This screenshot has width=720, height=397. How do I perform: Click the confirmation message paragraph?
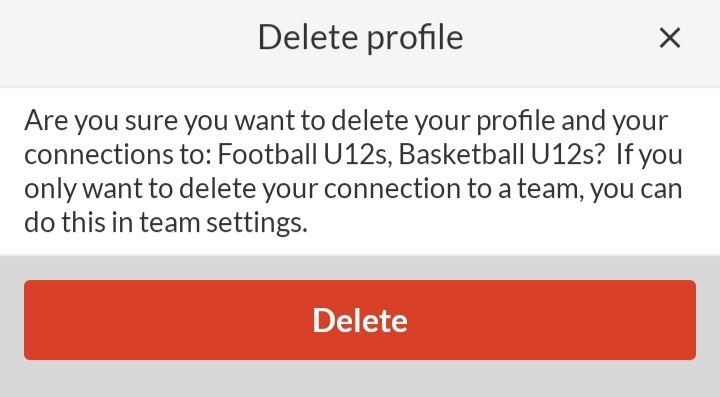click(354, 171)
